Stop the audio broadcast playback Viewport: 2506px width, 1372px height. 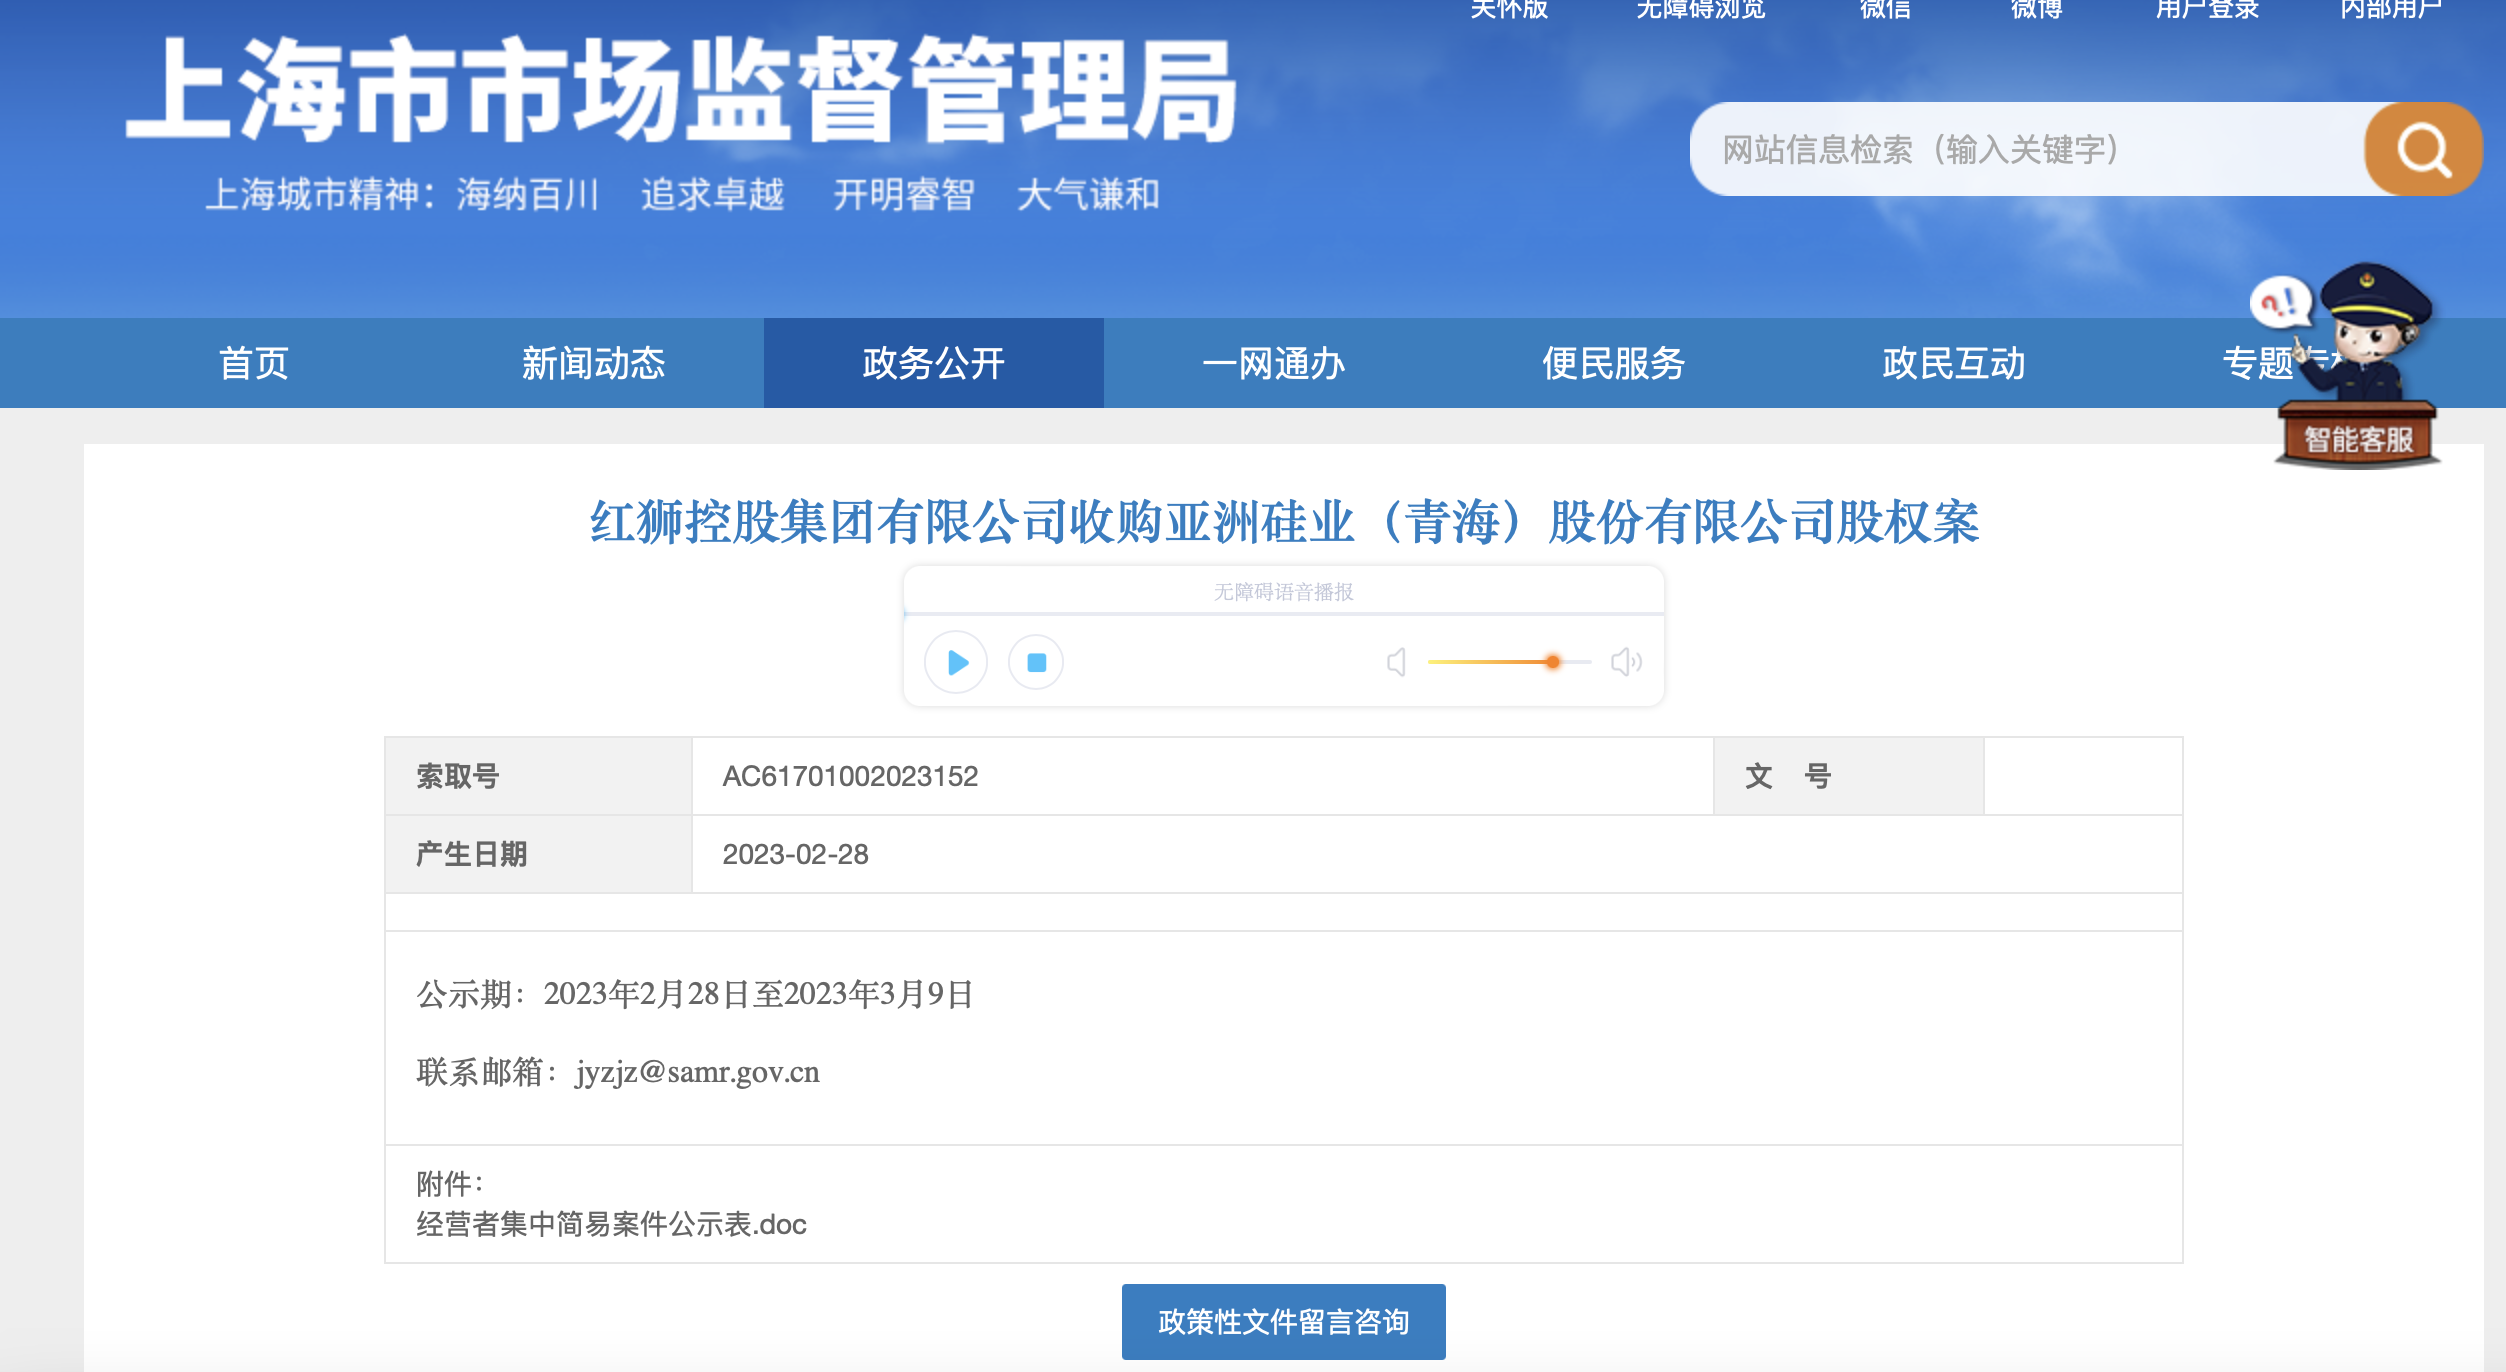[1036, 662]
